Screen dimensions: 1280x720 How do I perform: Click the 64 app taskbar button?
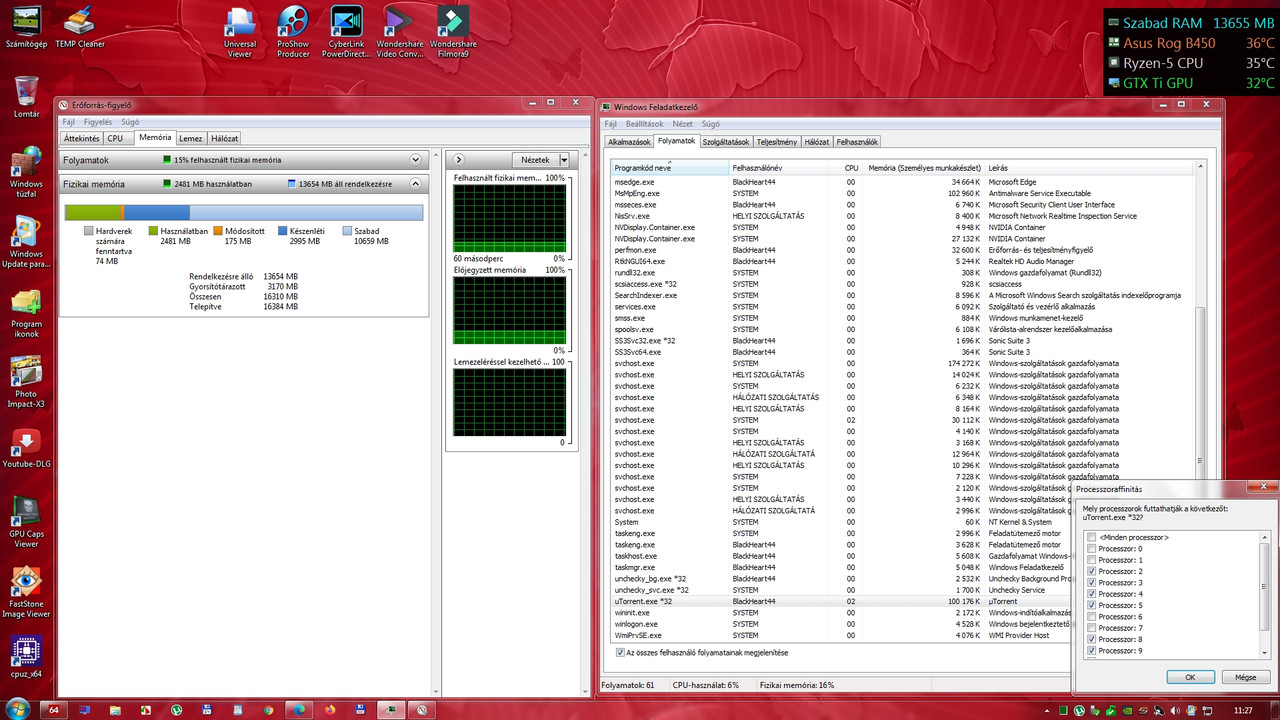tap(55, 710)
